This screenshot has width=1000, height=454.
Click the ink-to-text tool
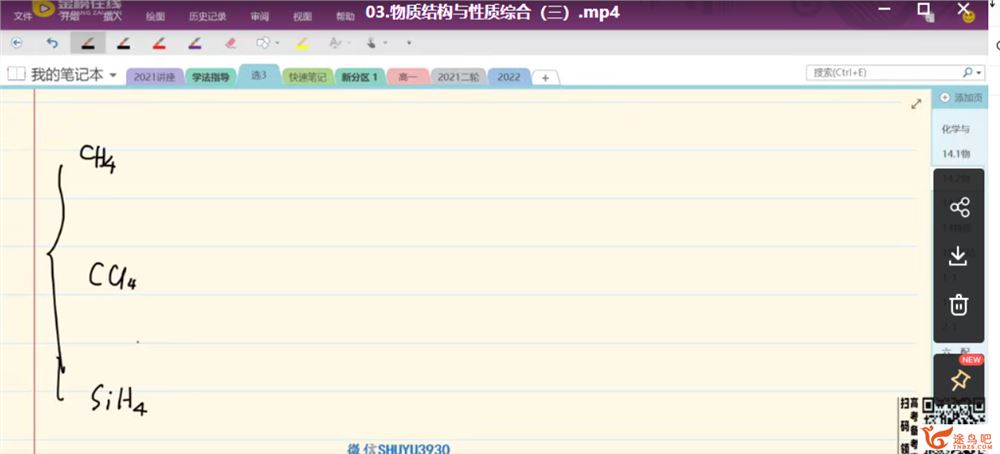click(x=335, y=43)
